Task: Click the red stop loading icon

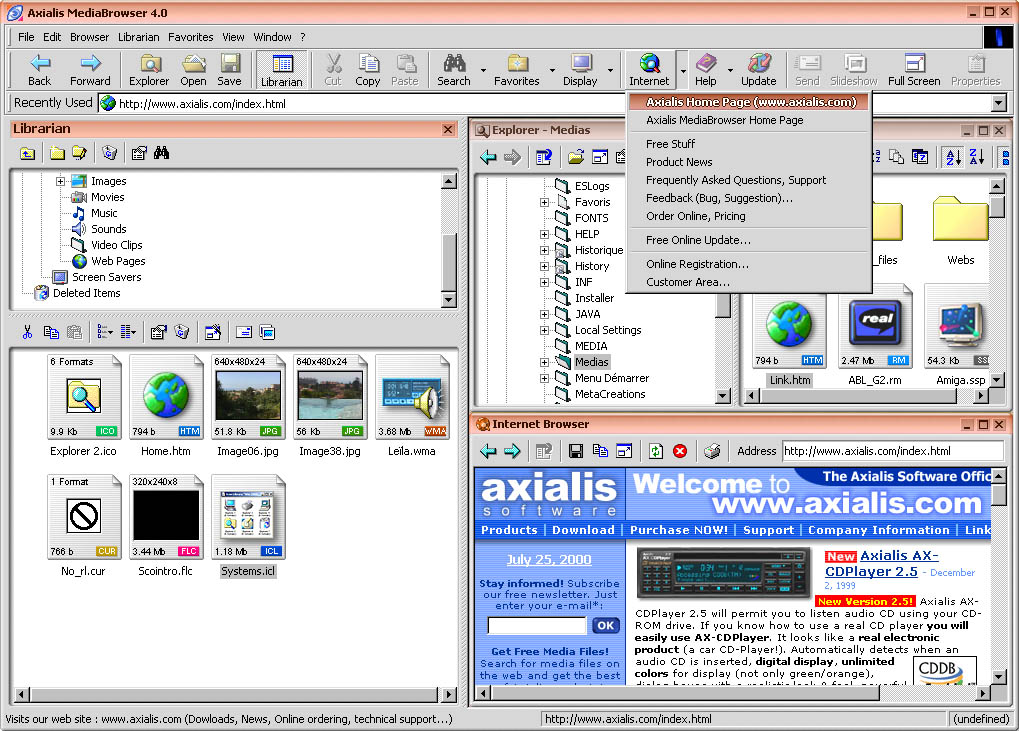Action: (680, 451)
